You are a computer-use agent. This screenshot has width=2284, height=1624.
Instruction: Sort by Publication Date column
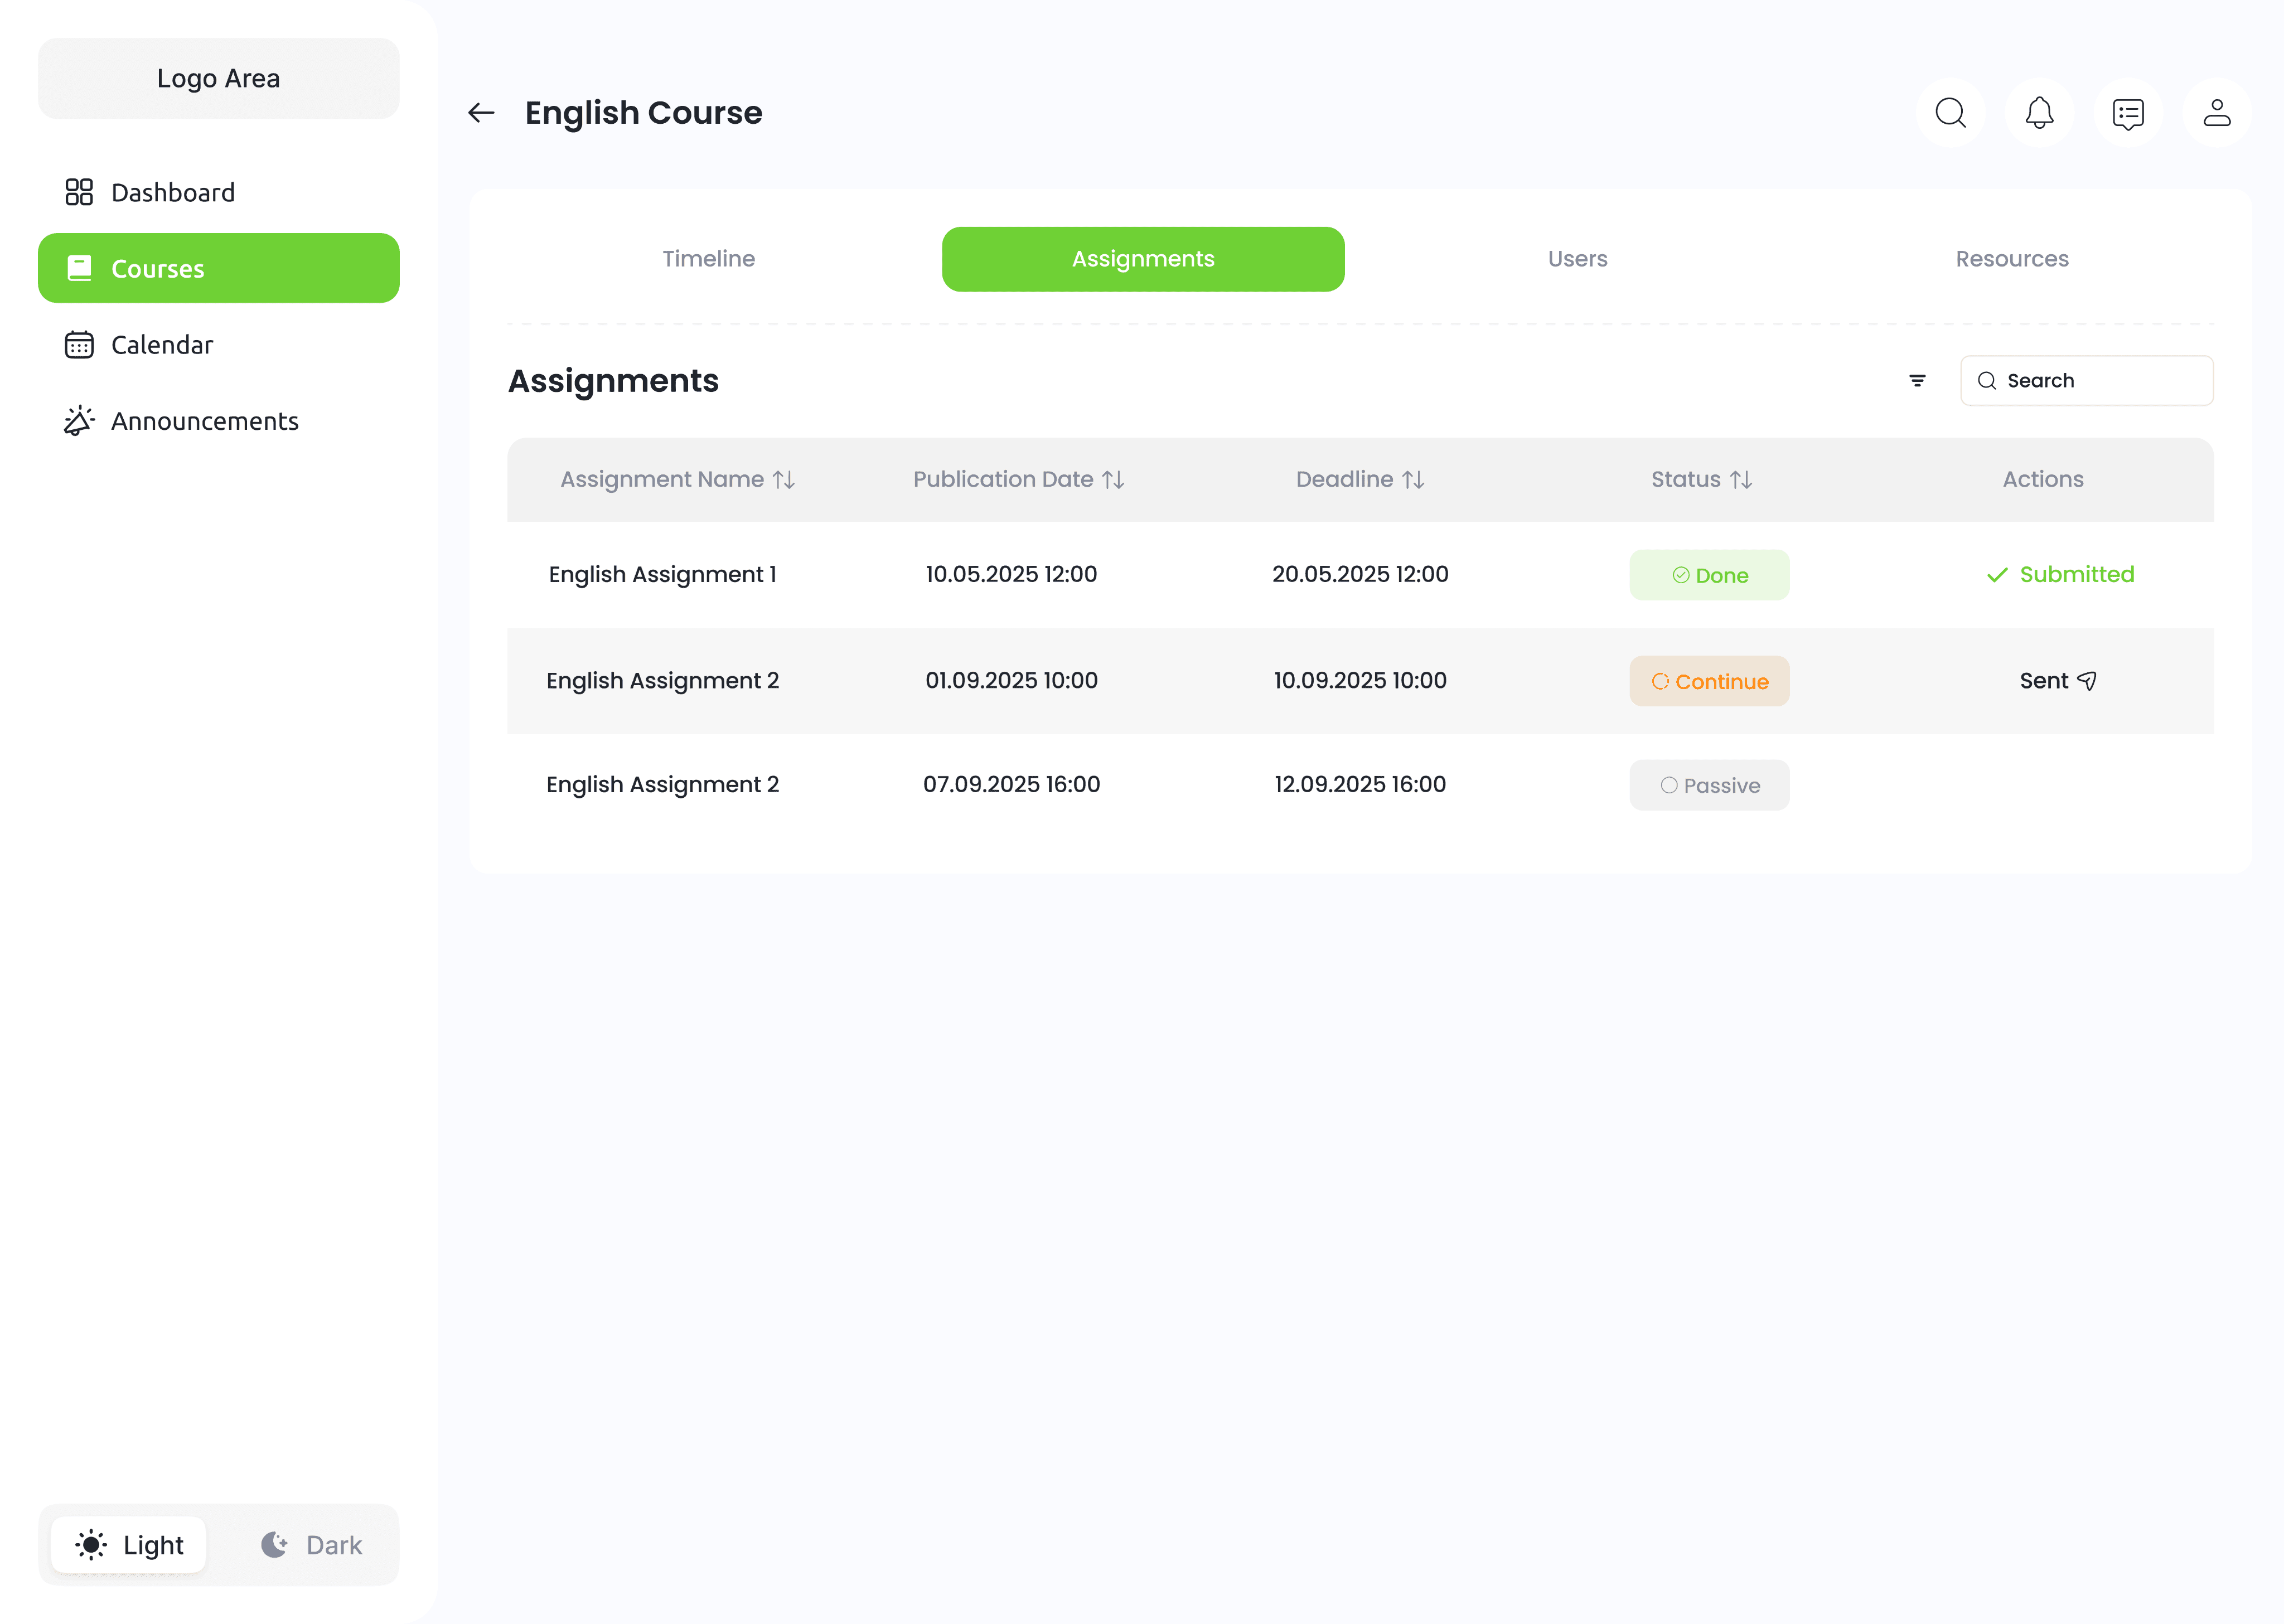[1113, 480]
